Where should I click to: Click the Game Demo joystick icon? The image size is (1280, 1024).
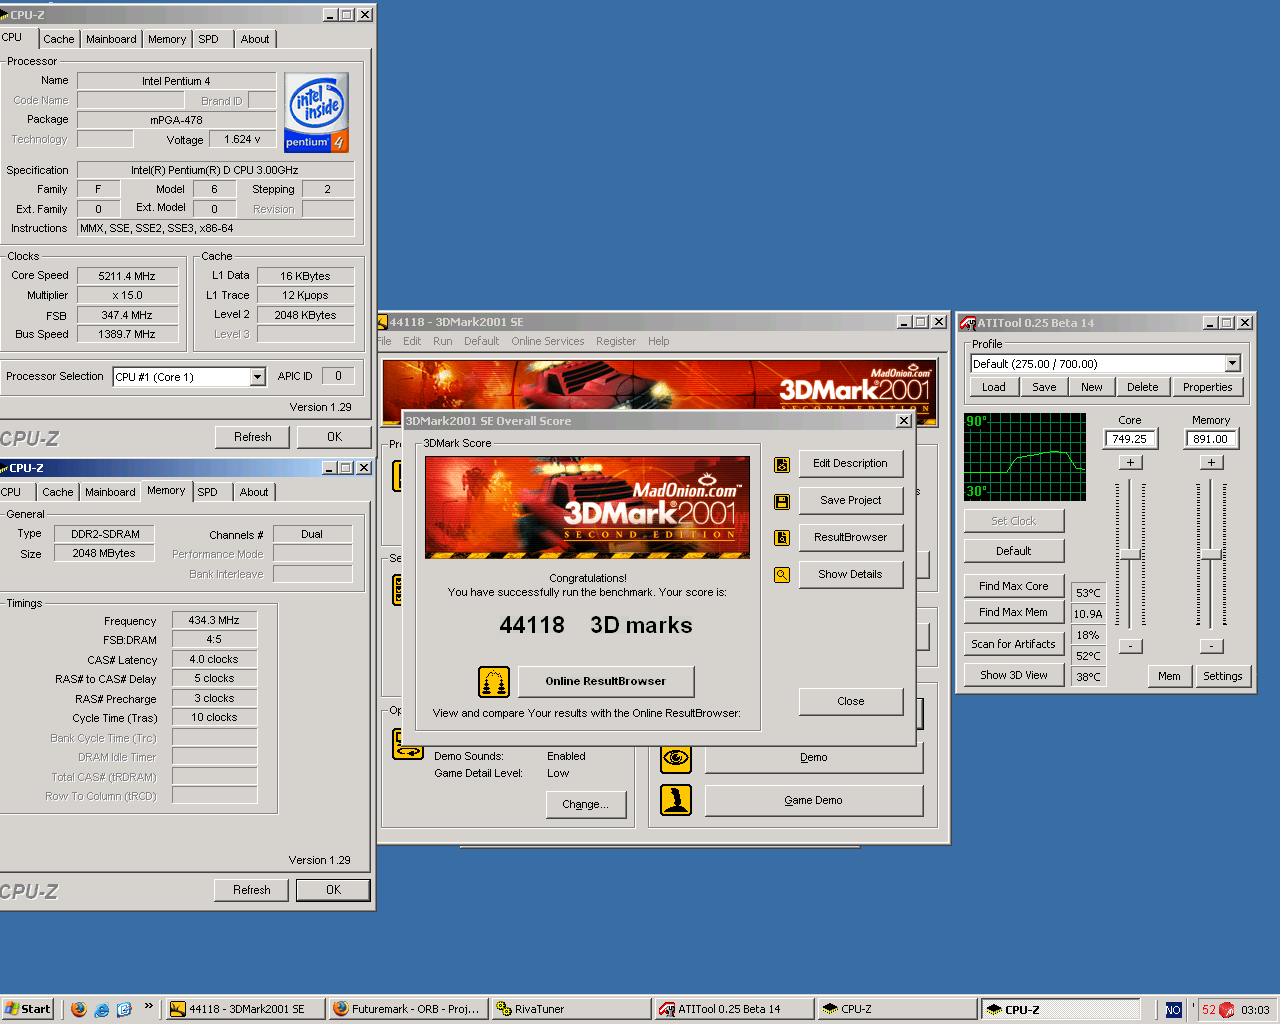676,800
